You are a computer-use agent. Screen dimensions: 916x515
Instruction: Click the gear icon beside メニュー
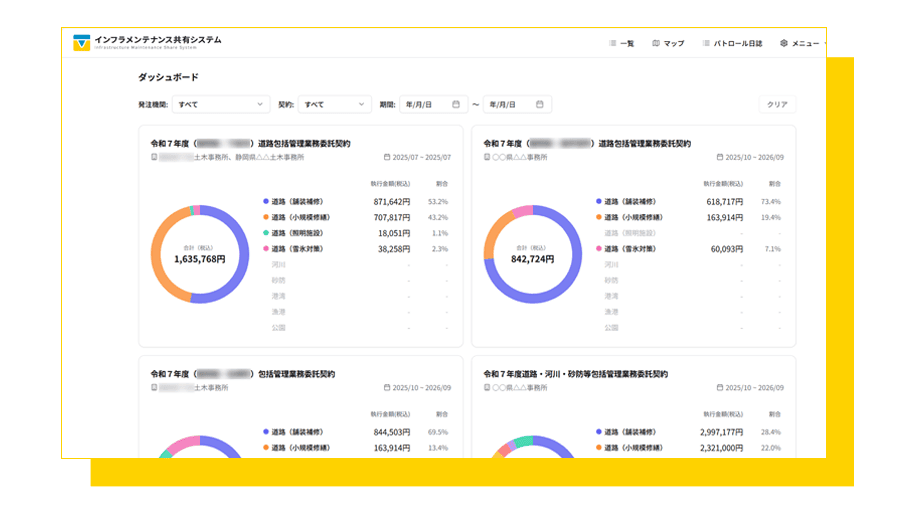(x=784, y=43)
